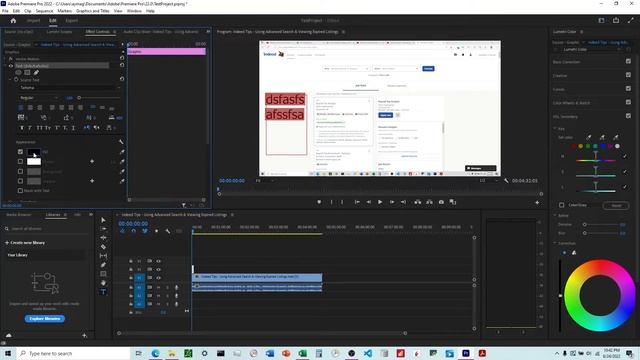Image resolution: width=640 pixels, height=360 pixels.
Task: Collapse the Correction section in Lumetri
Action: coord(555,243)
